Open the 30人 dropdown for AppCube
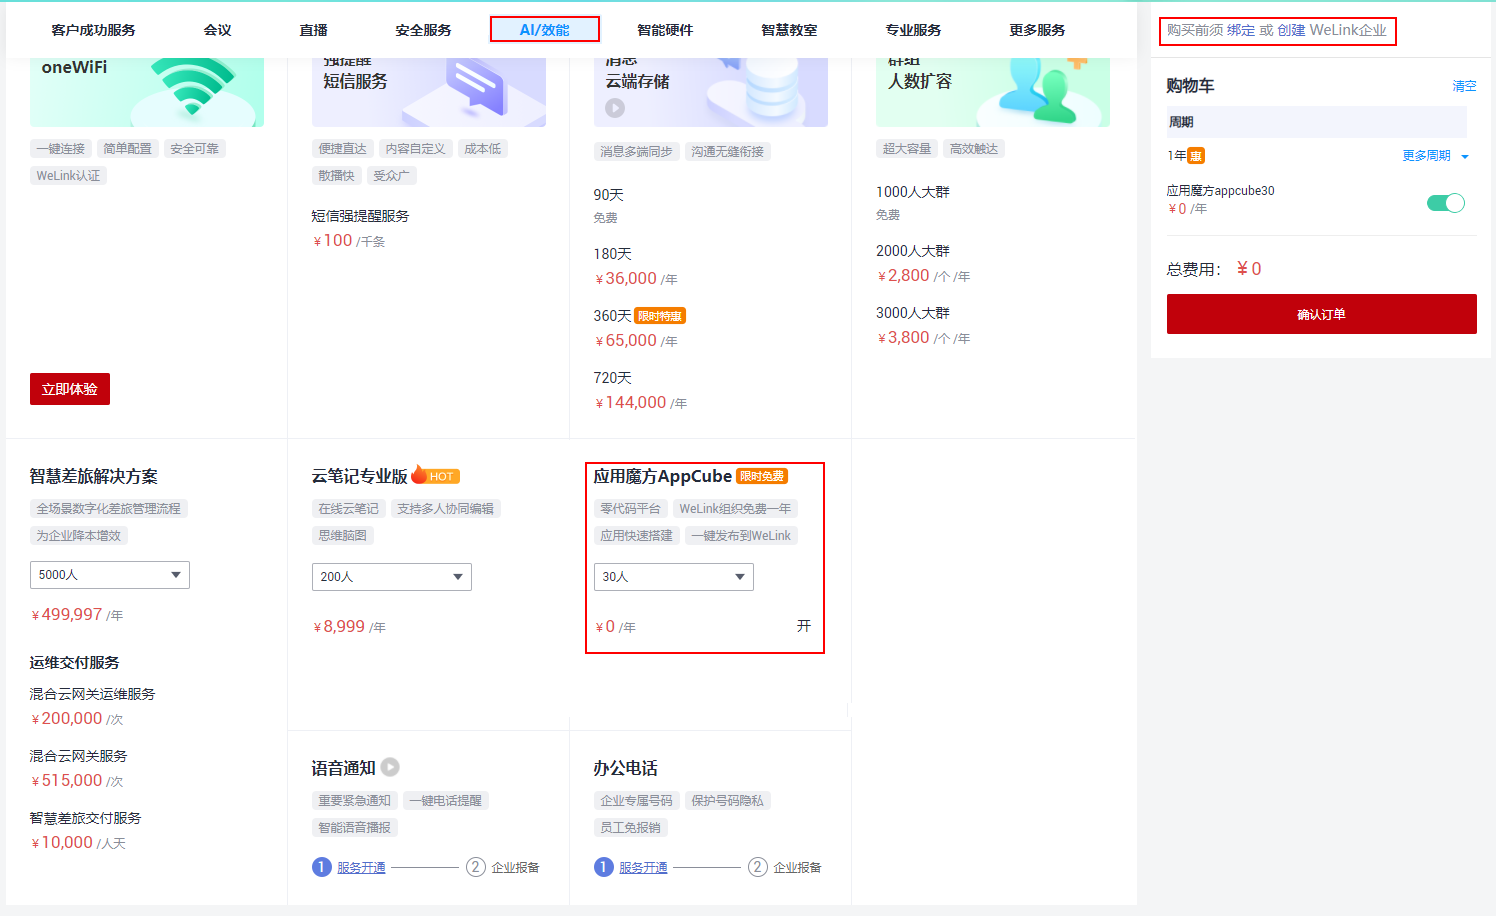The width and height of the screenshot is (1496, 916). point(674,577)
